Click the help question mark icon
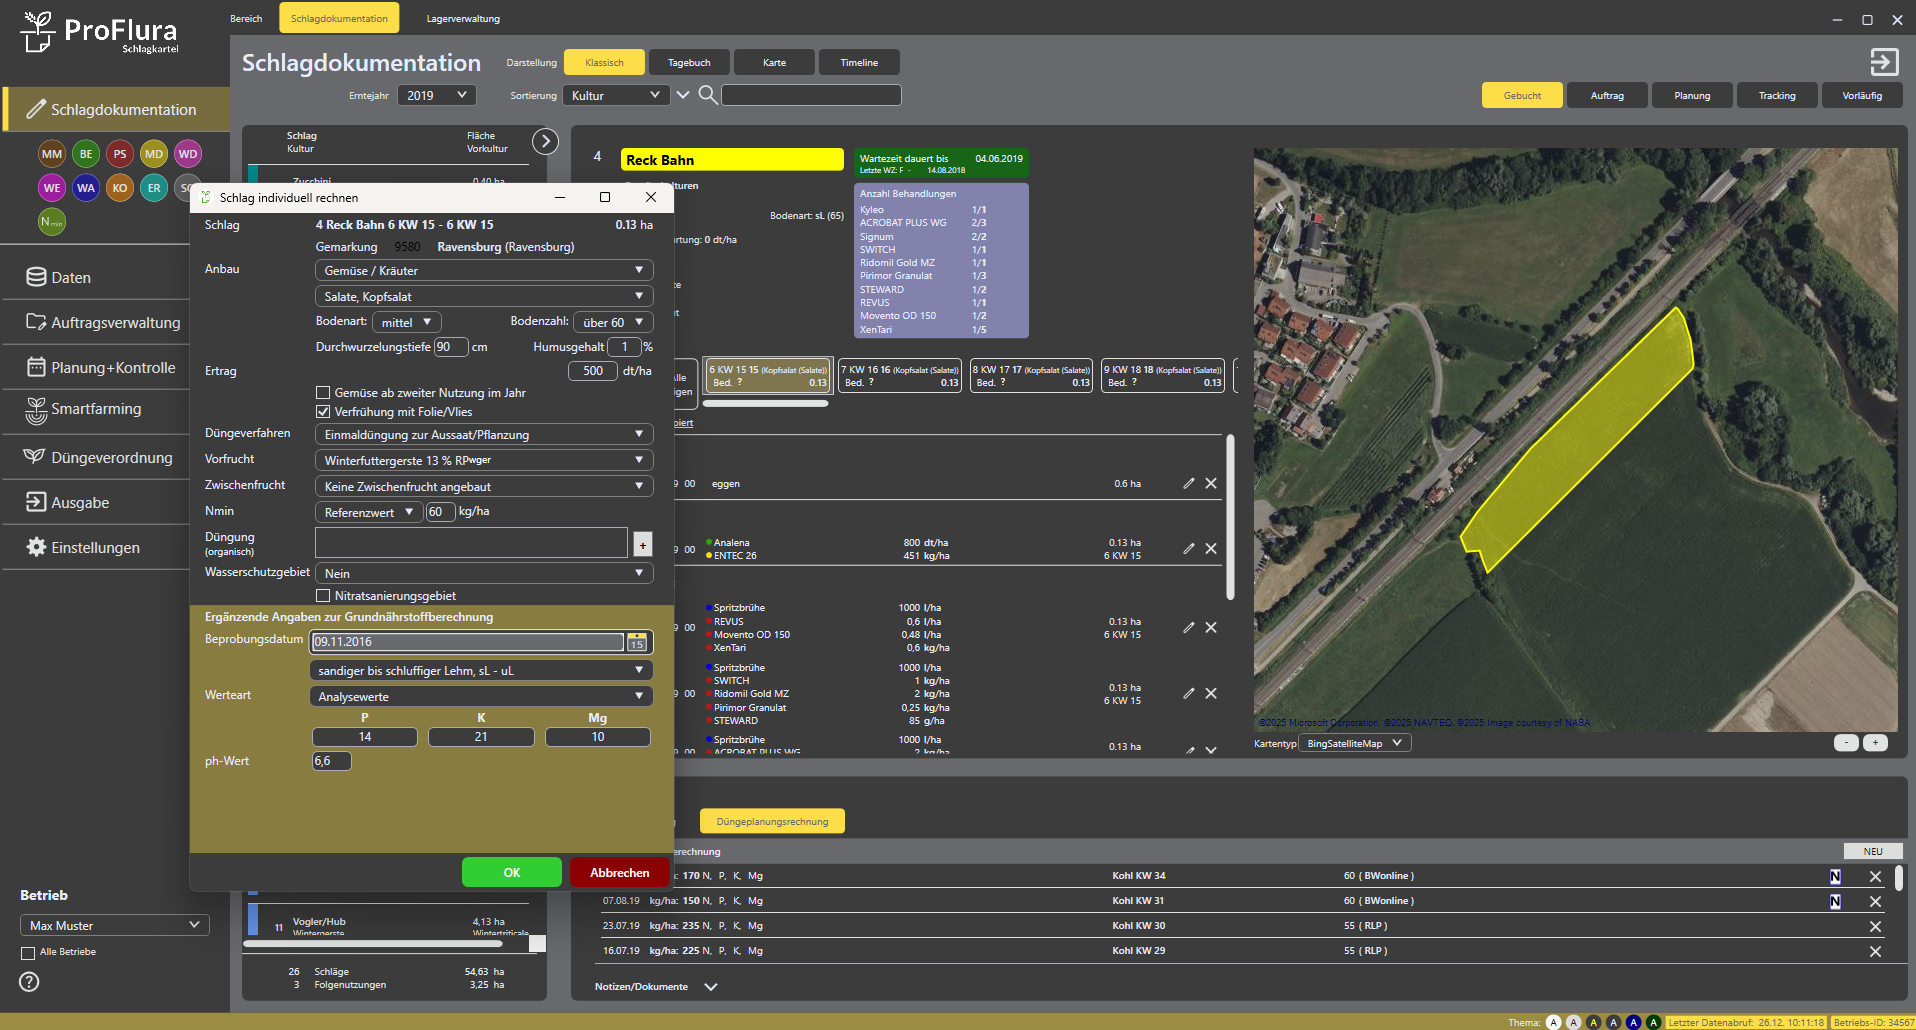 29,982
